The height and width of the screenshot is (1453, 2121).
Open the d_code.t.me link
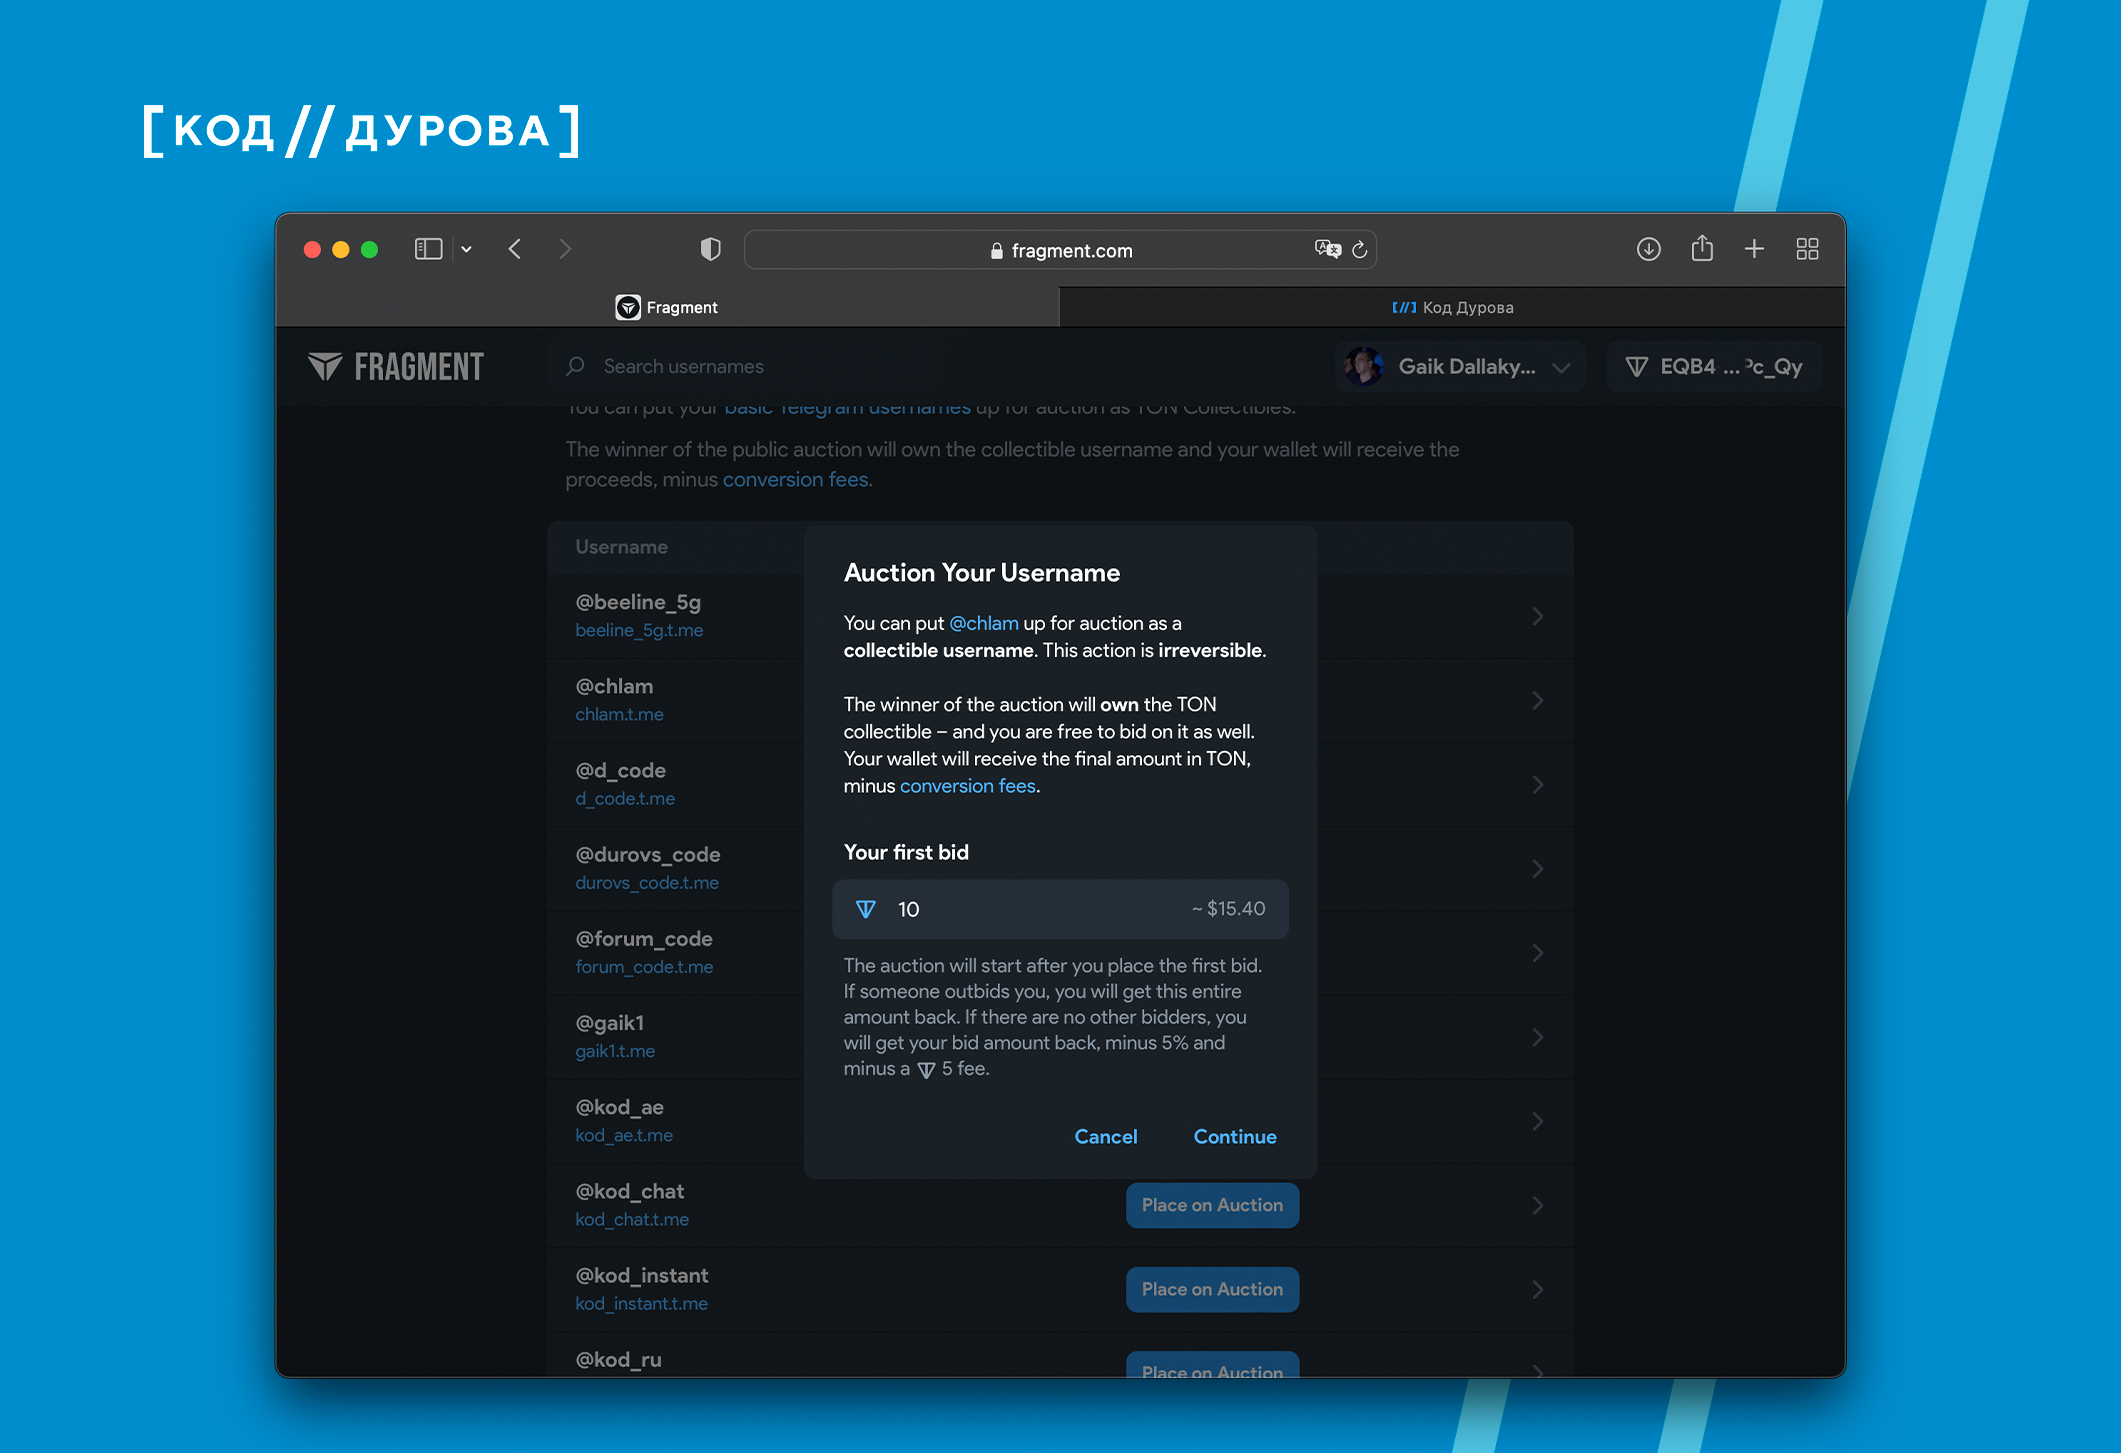pos(625,799)
